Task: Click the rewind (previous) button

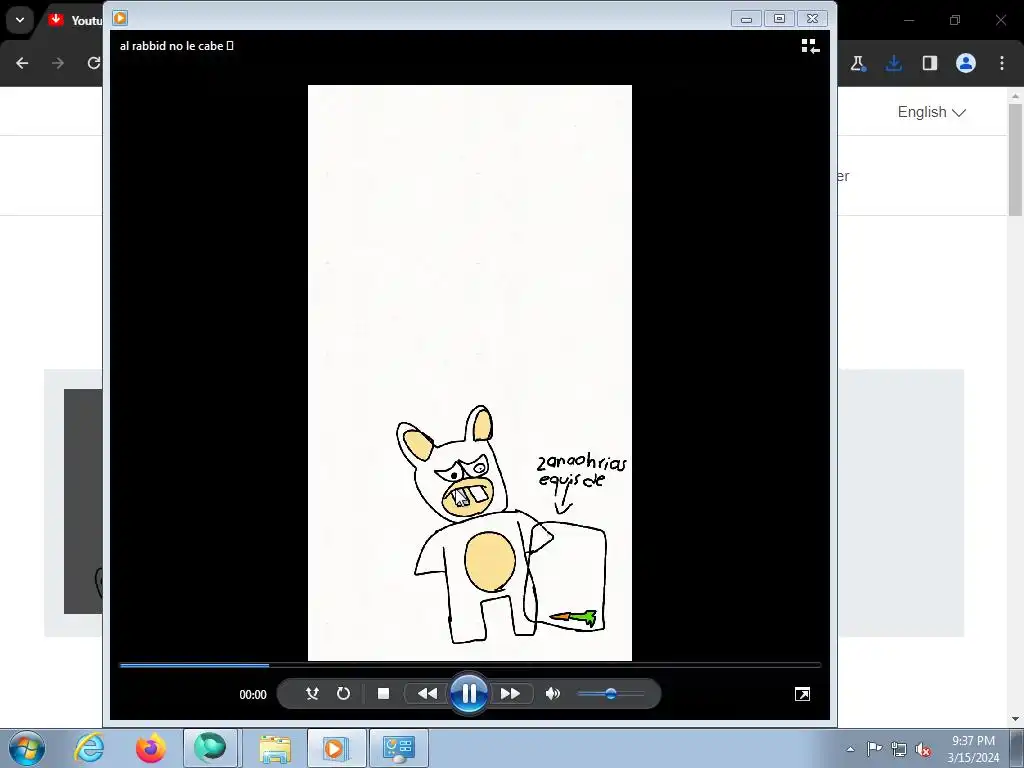Action: click(x=427, y=694)
